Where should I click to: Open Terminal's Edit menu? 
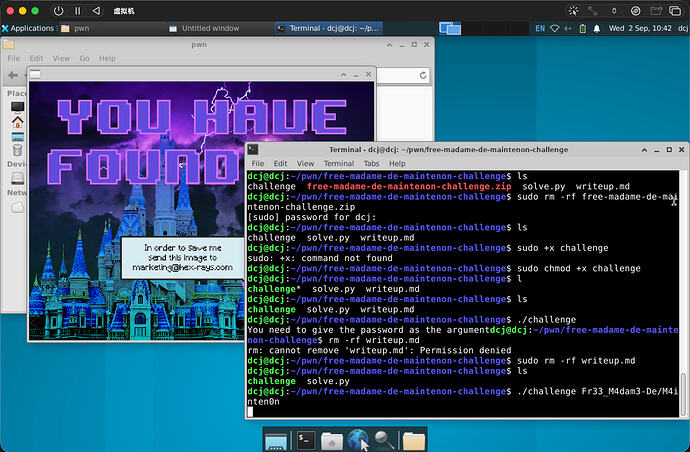pos(280,163)
